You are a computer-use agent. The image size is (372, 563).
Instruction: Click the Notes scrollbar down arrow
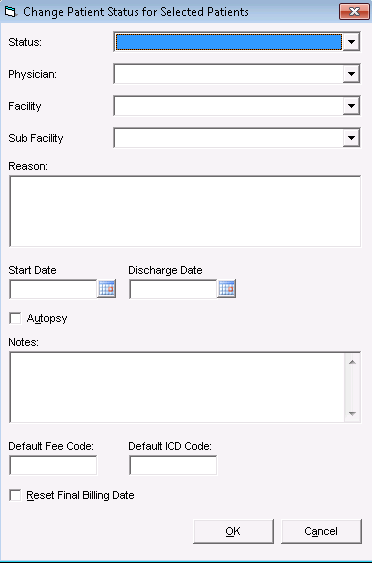tap(352, 413)
